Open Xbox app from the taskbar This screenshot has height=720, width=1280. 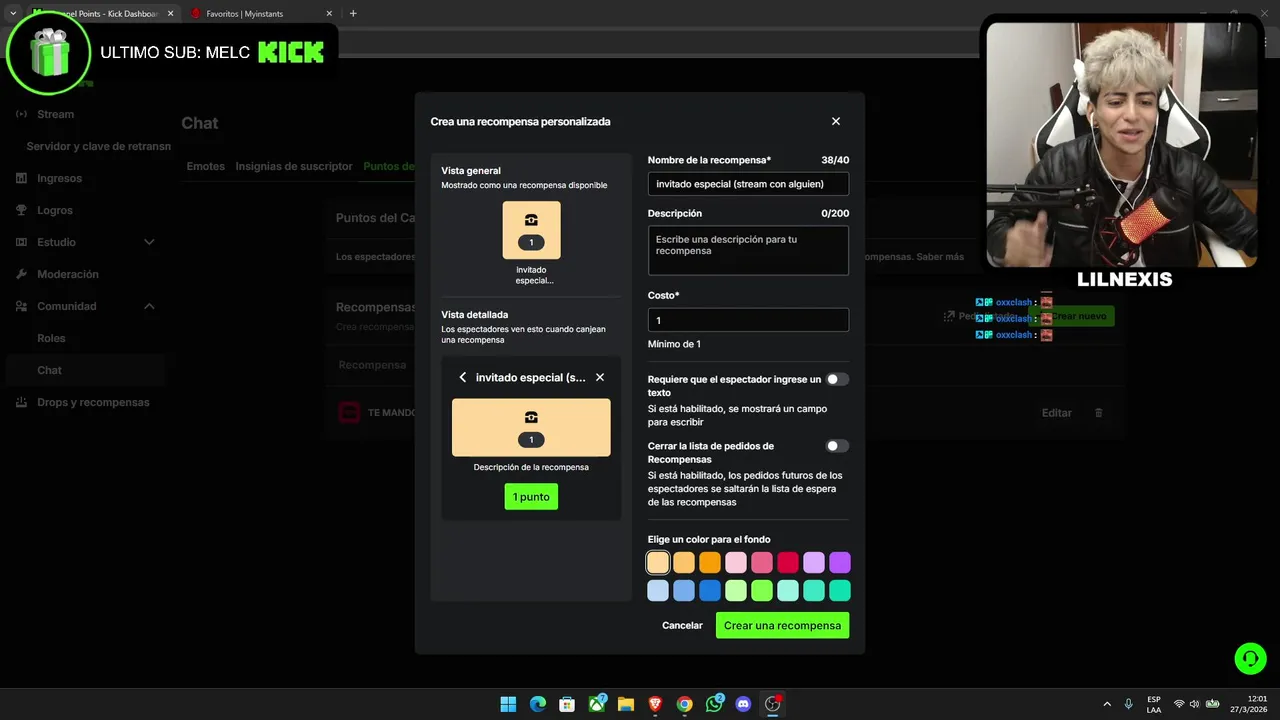(597, 704)
